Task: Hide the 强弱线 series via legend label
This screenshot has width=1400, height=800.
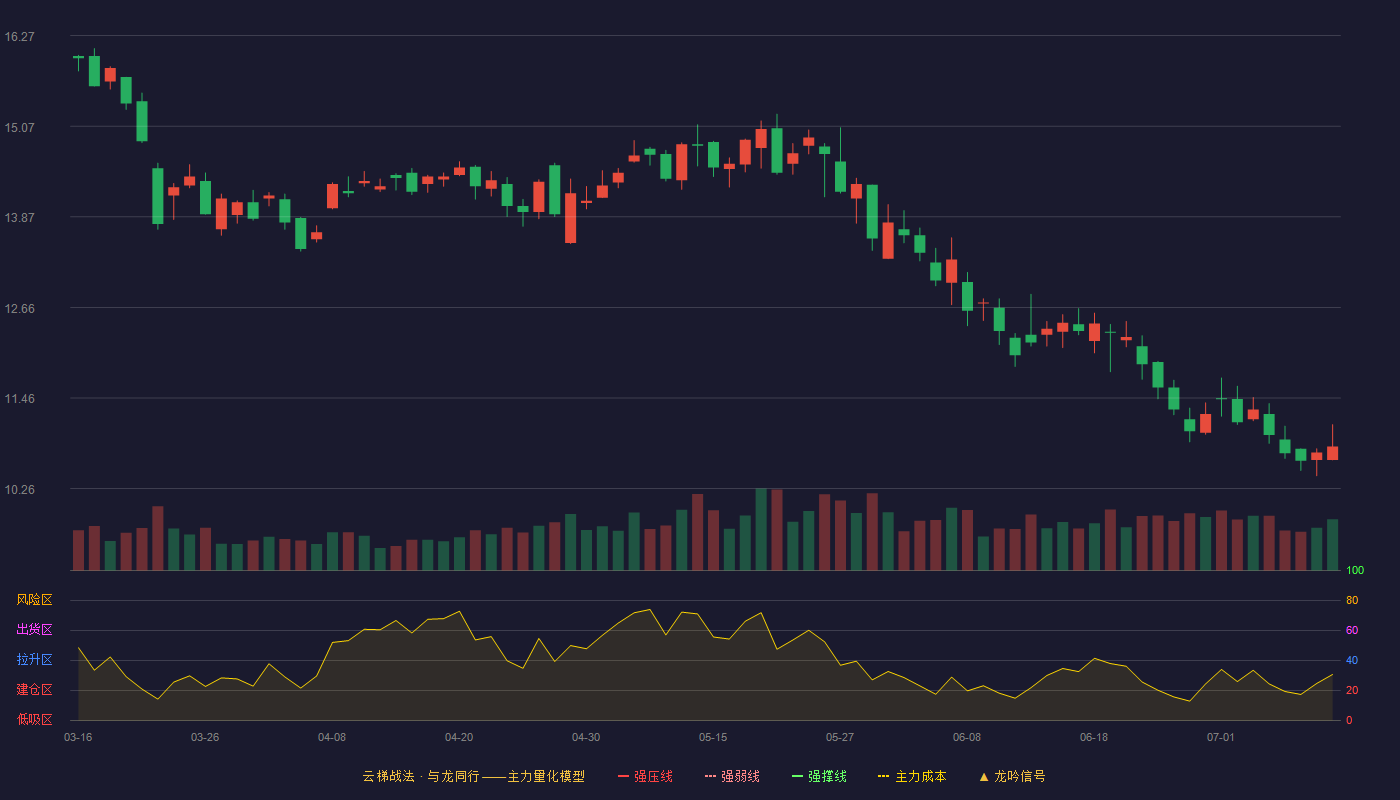Action: point(740,776)
